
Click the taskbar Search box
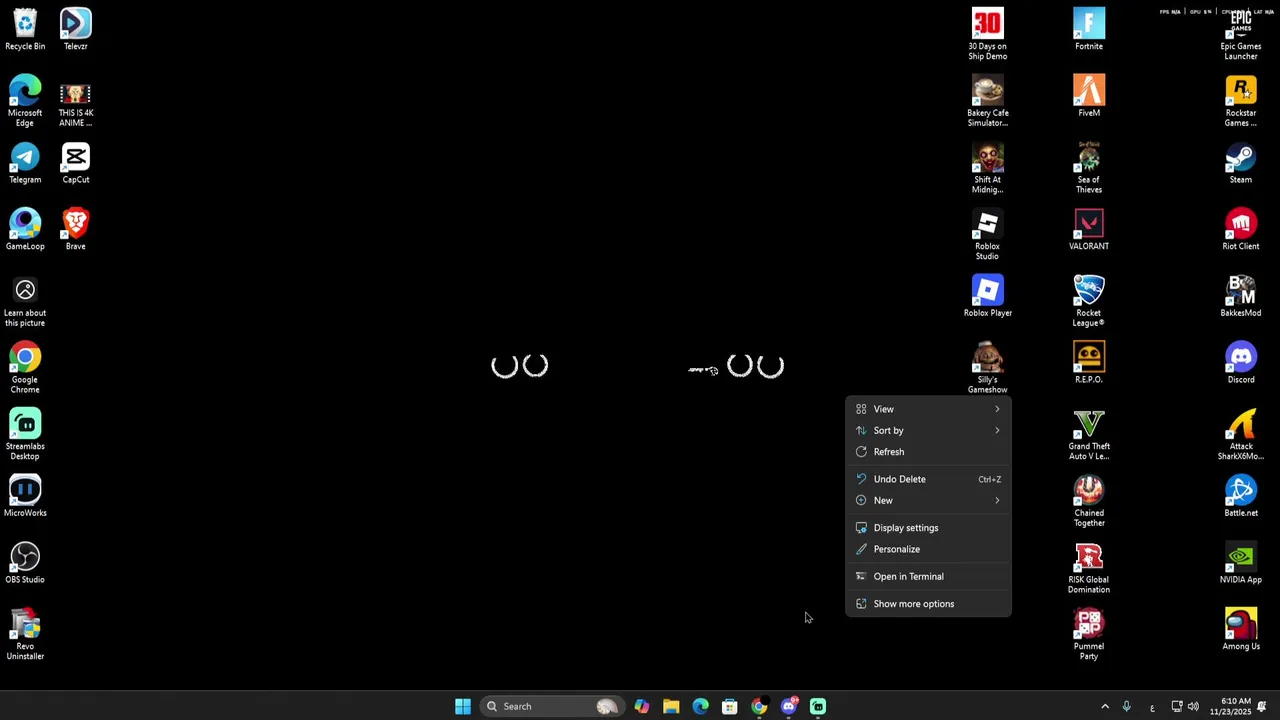(x=551, y=706)
